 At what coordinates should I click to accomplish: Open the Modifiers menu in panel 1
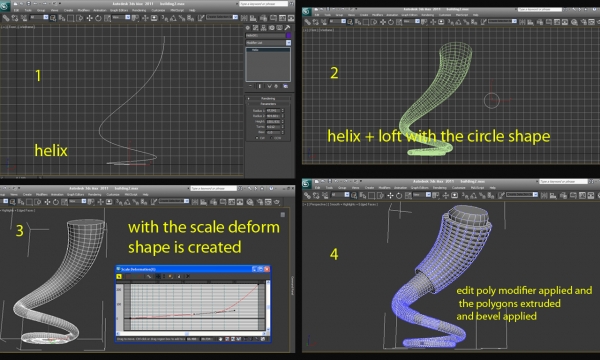point(83,10)
